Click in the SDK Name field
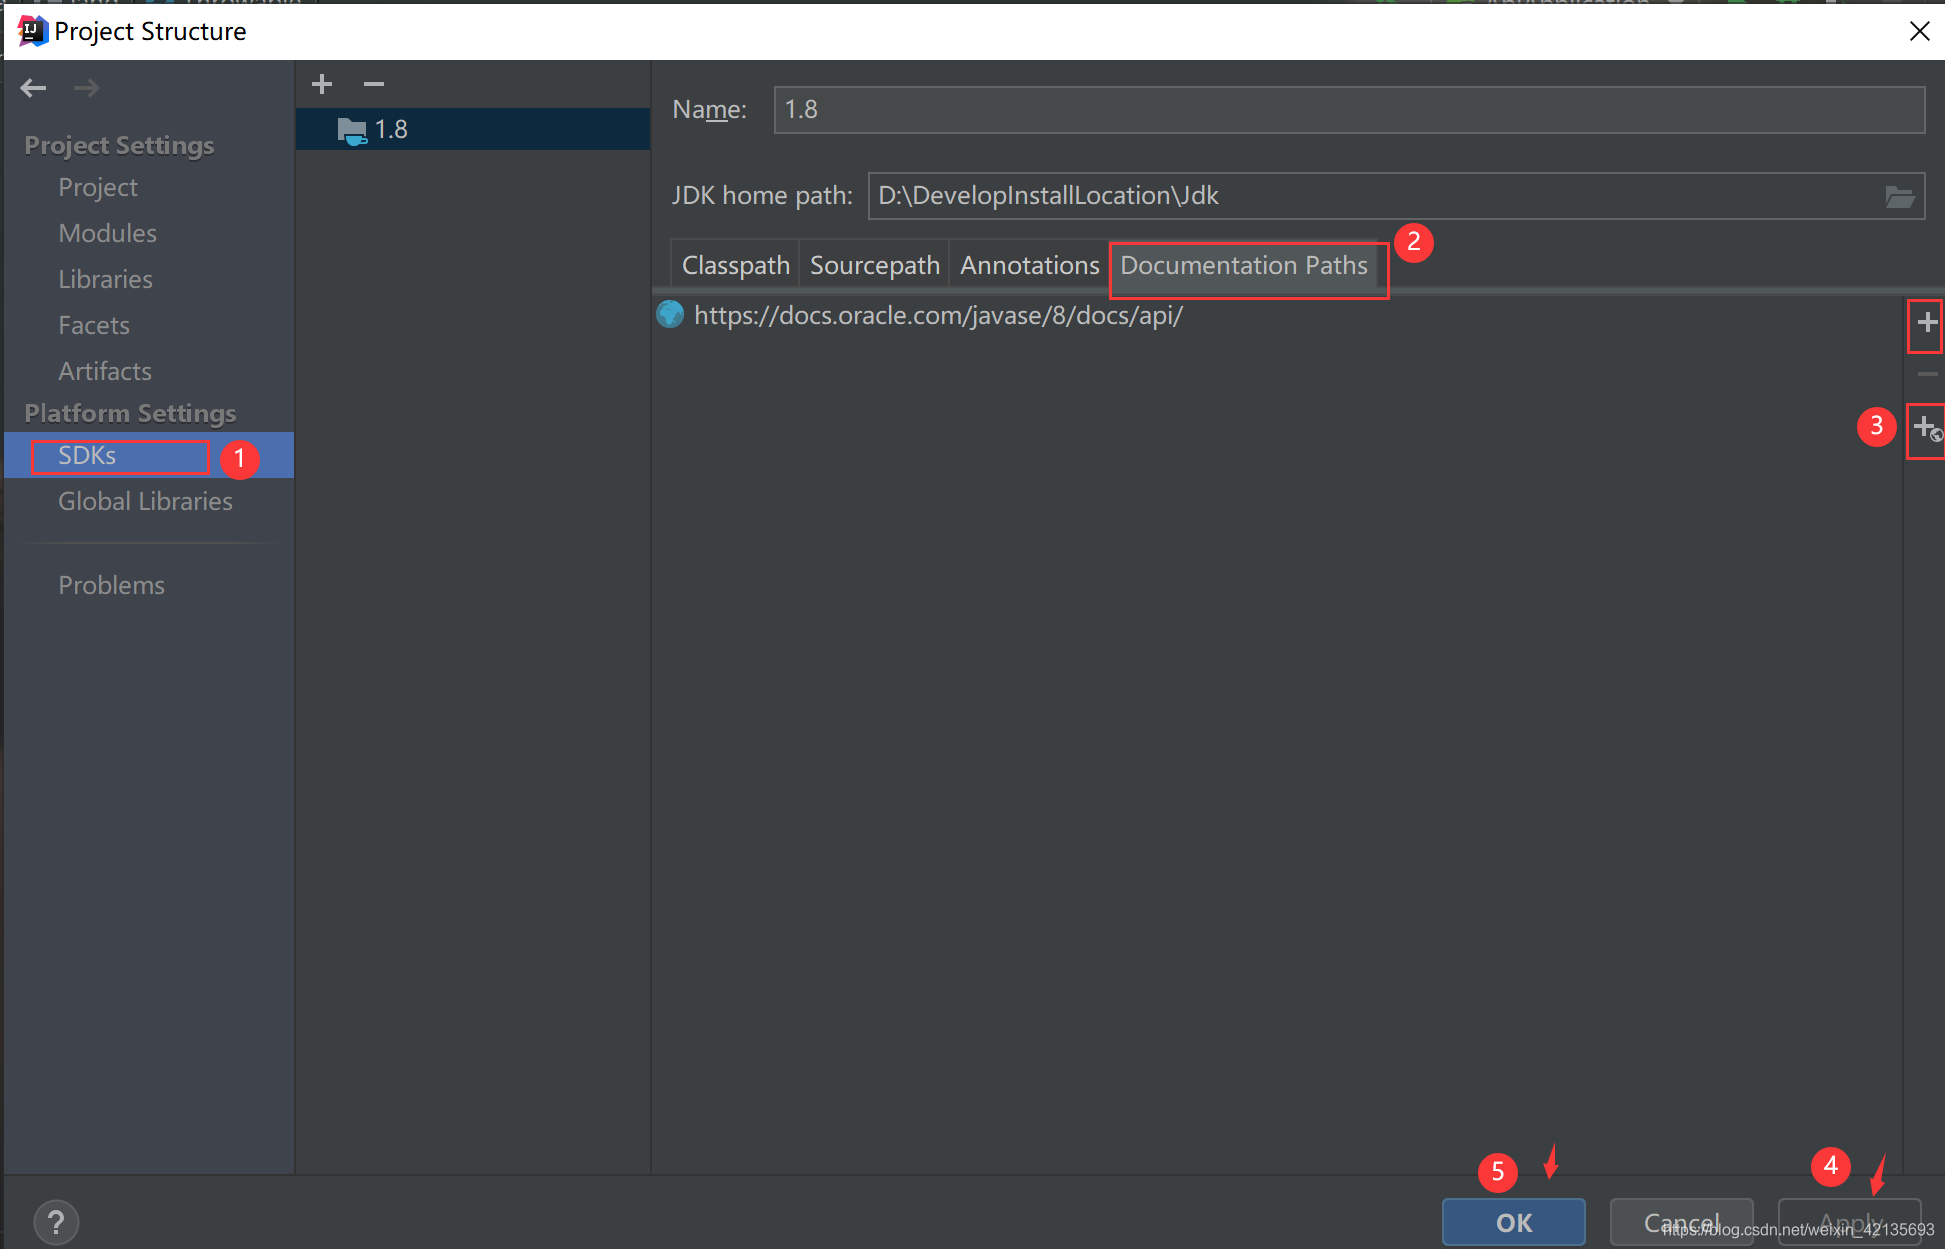 tap(1348, 110)
